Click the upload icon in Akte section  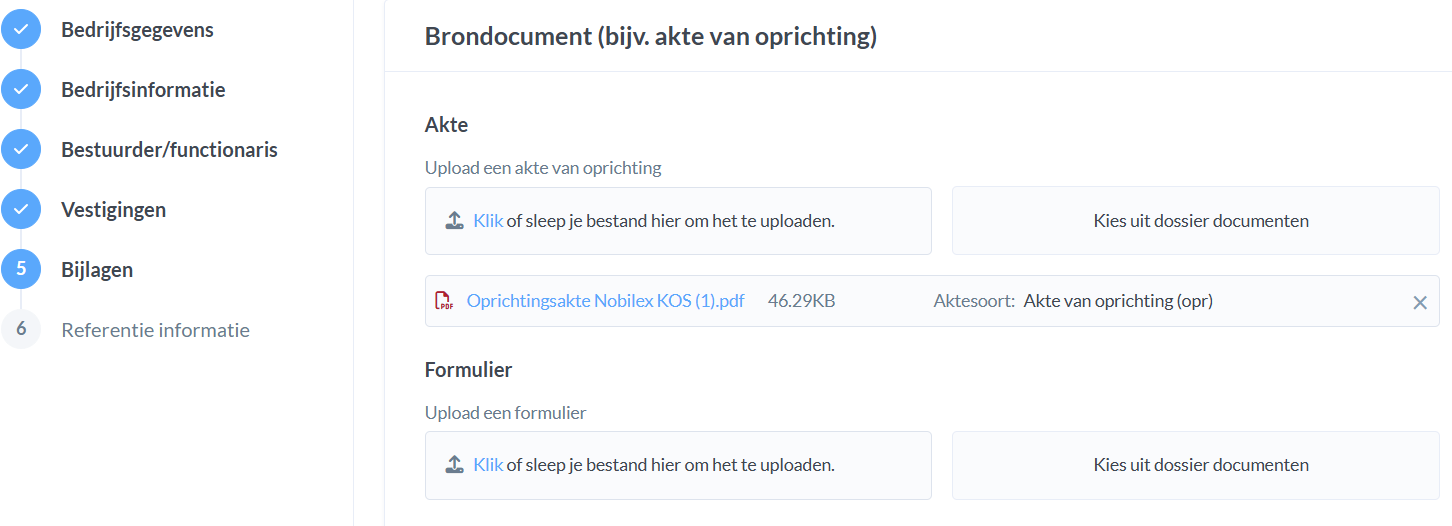pos(454,221)
